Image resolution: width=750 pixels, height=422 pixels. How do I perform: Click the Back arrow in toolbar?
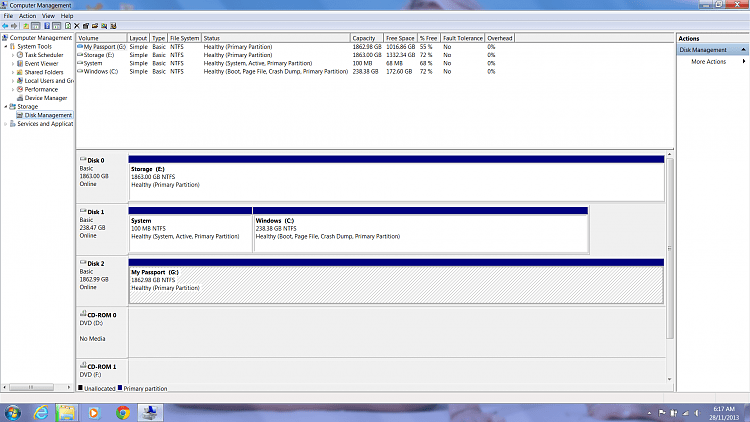pyautogui.click(x=5, y=26)
